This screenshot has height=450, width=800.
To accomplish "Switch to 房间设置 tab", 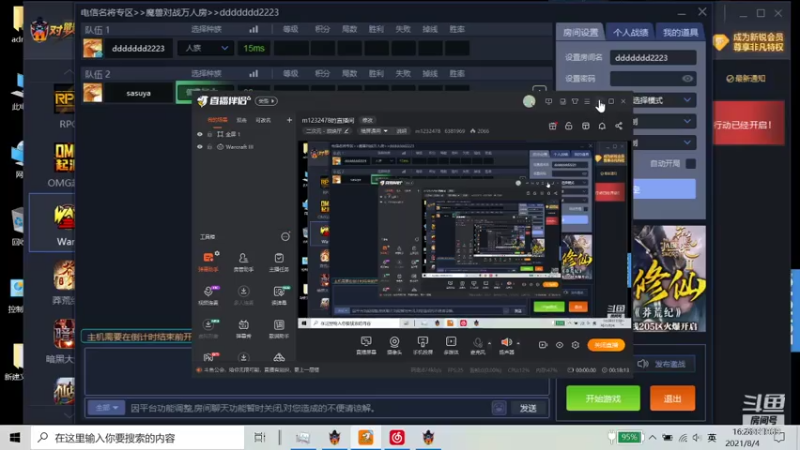I will click(x=580, y=33).
